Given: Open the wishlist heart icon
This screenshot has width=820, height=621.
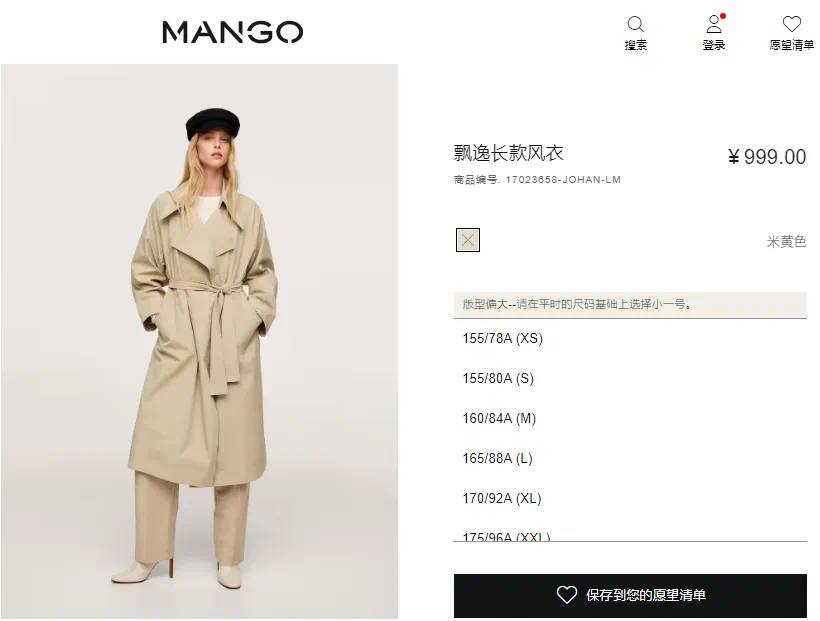Looking at the screenshot, I should click(x=791, y=24).
